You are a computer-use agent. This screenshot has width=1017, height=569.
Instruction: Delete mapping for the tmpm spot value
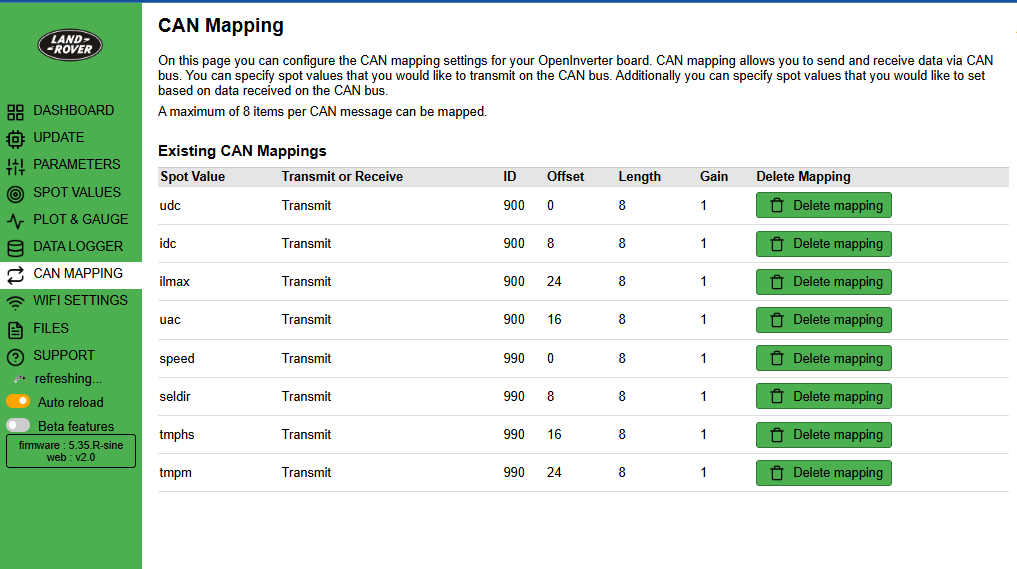(x=823, y=473)
